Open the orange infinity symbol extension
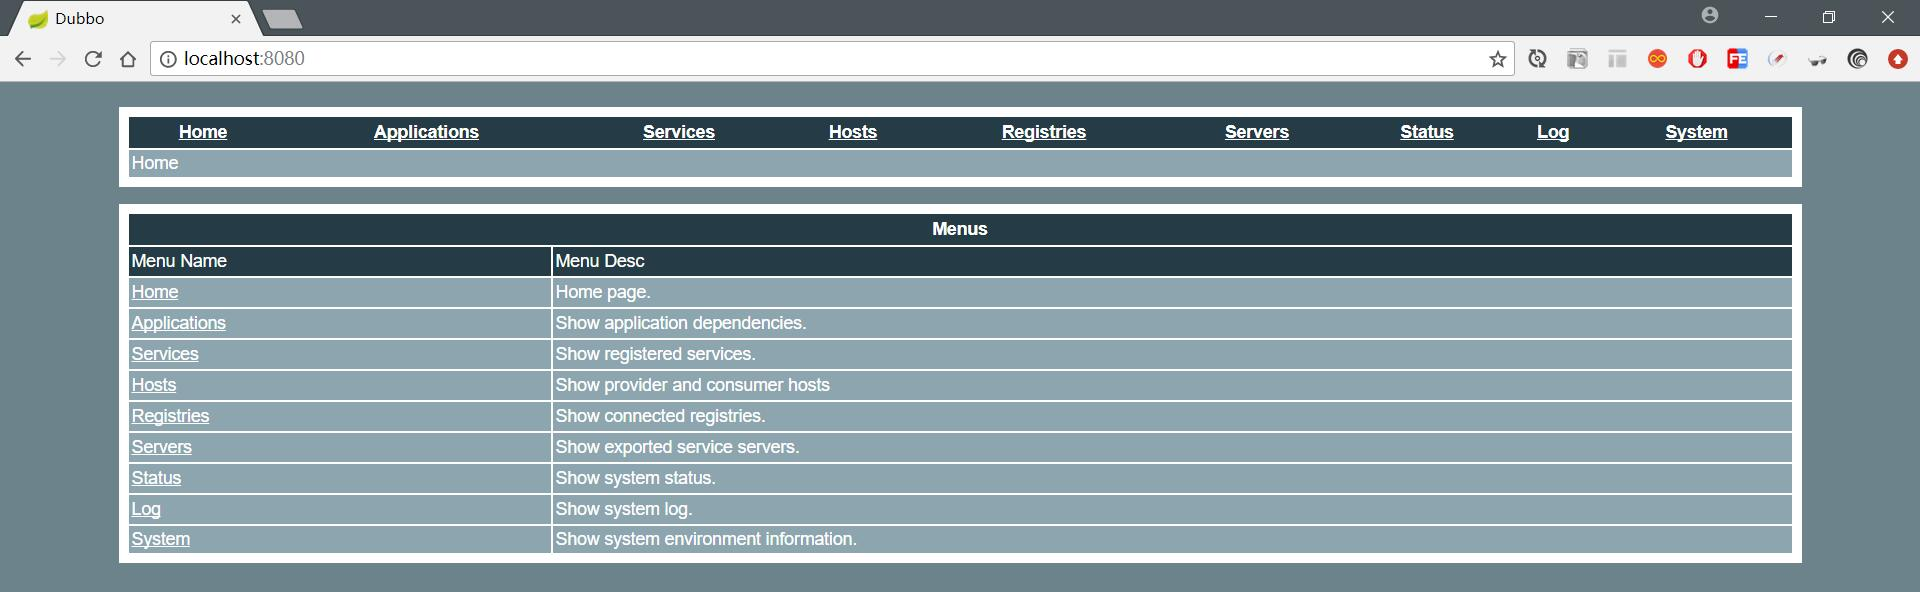 pyautogui.click(x=1658, y=59)
